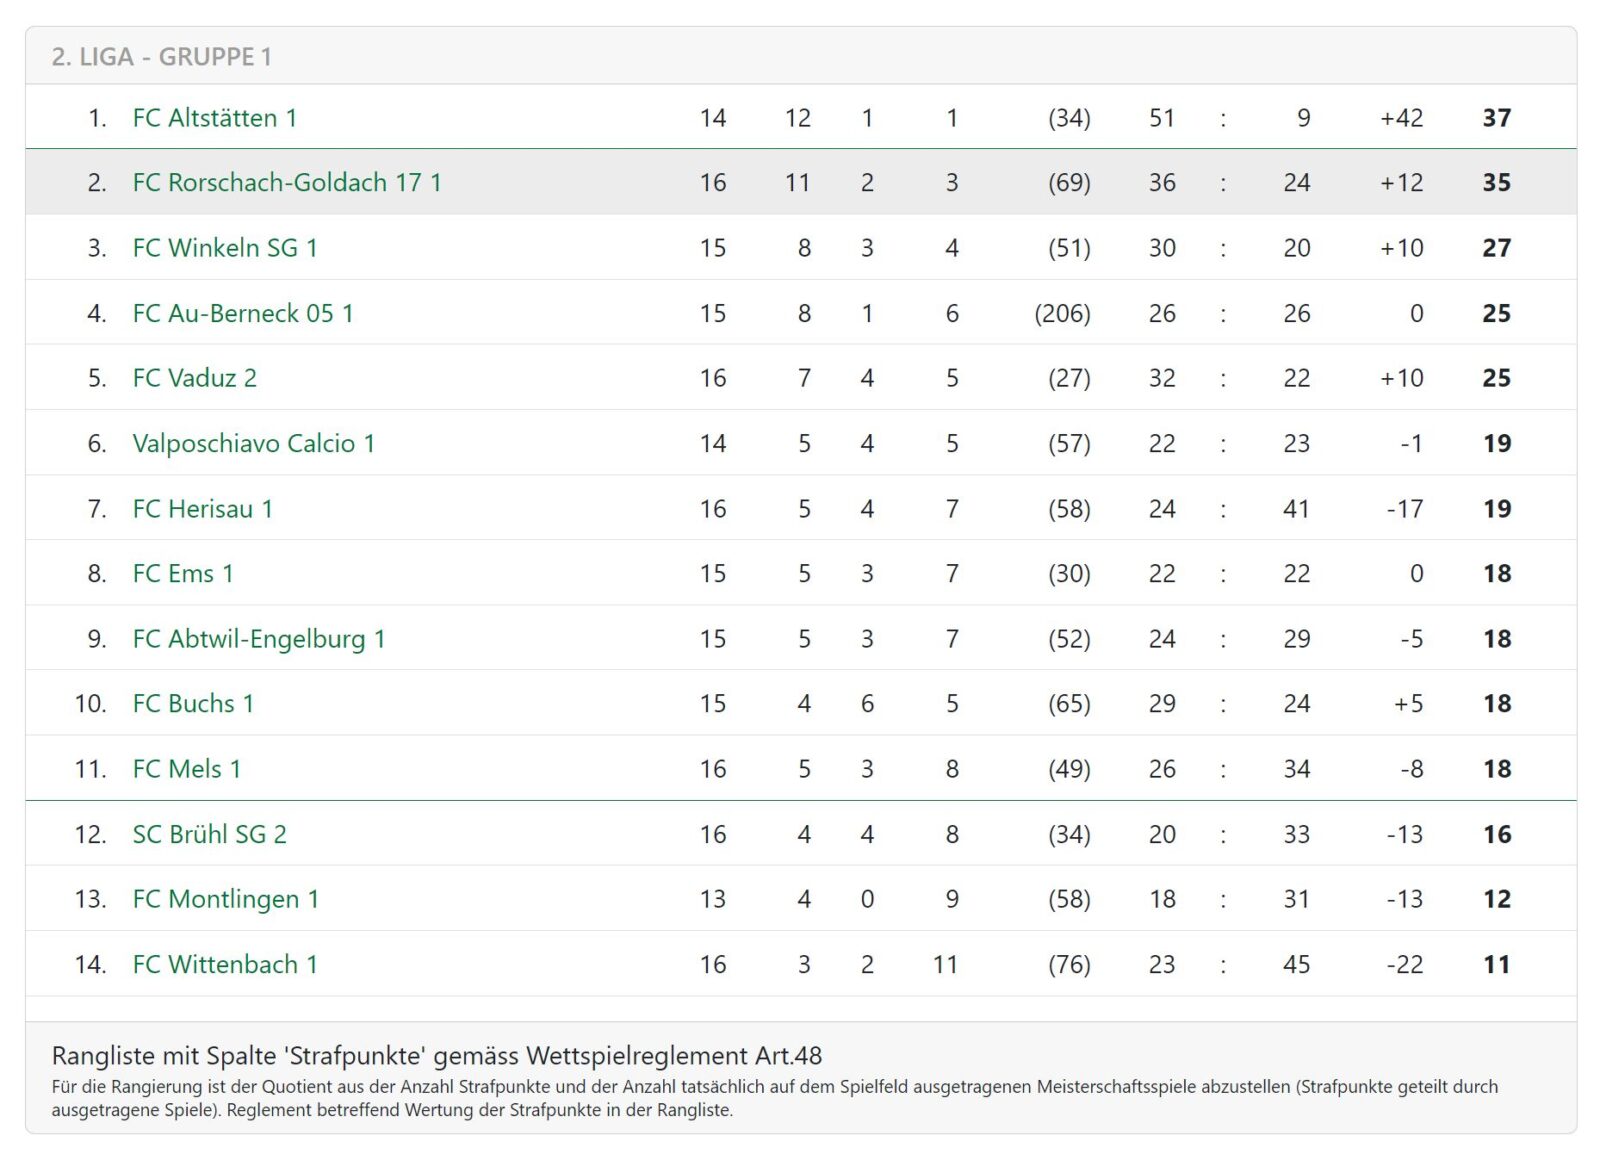
Task: Select the SC Brühl SG 2 link
Action: [209, 835]
